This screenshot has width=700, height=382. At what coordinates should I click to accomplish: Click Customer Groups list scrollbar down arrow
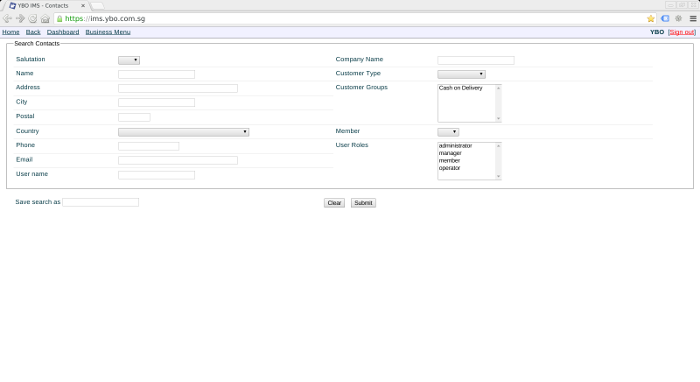pos(499,119)
